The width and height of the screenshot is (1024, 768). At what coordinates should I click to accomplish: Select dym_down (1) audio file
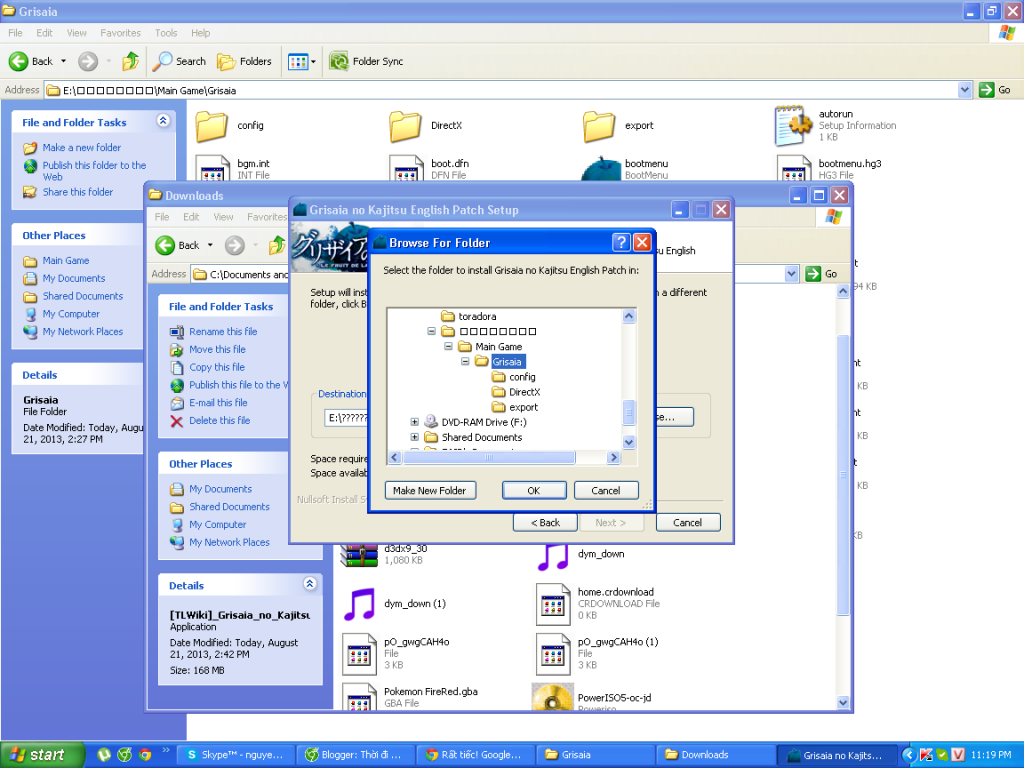click(395, 604)
